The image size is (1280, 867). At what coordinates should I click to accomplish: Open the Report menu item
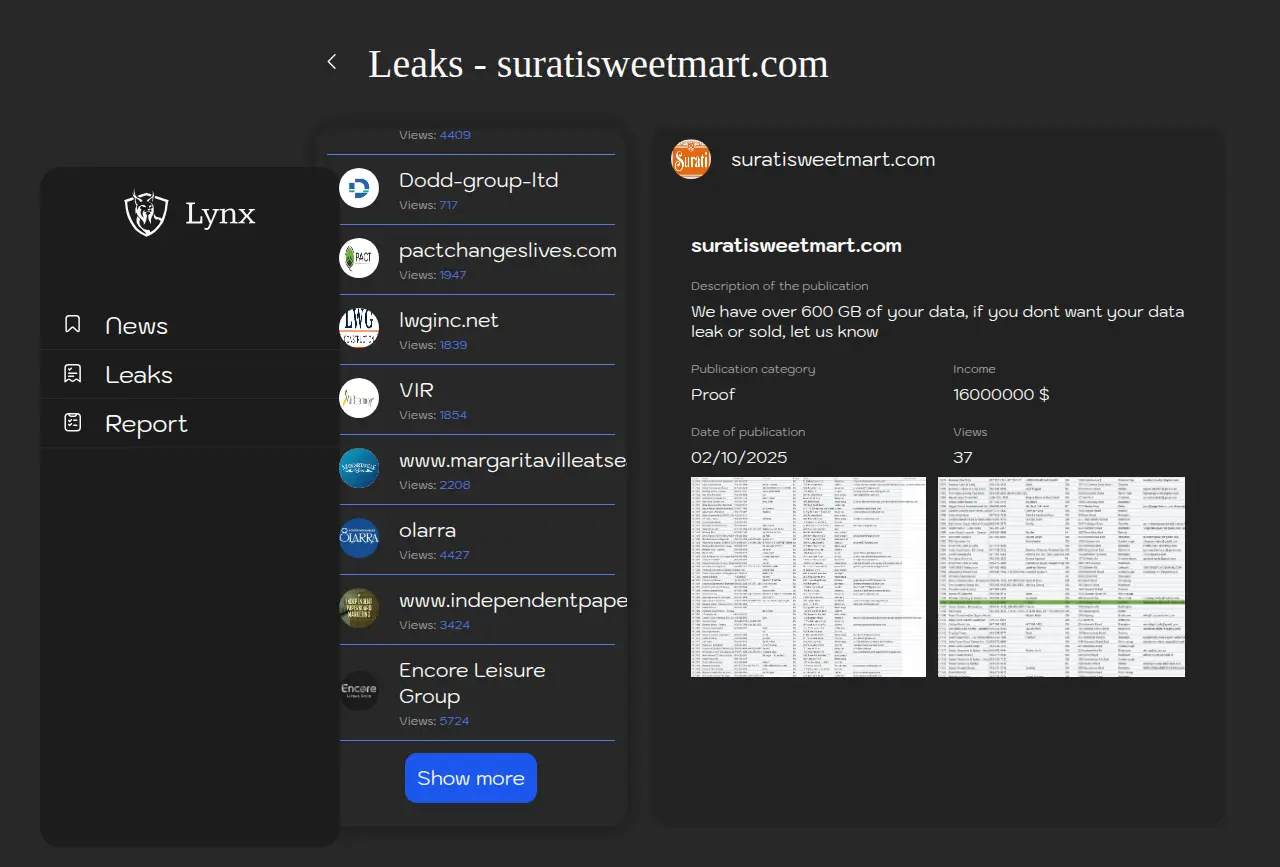point(146,424)
